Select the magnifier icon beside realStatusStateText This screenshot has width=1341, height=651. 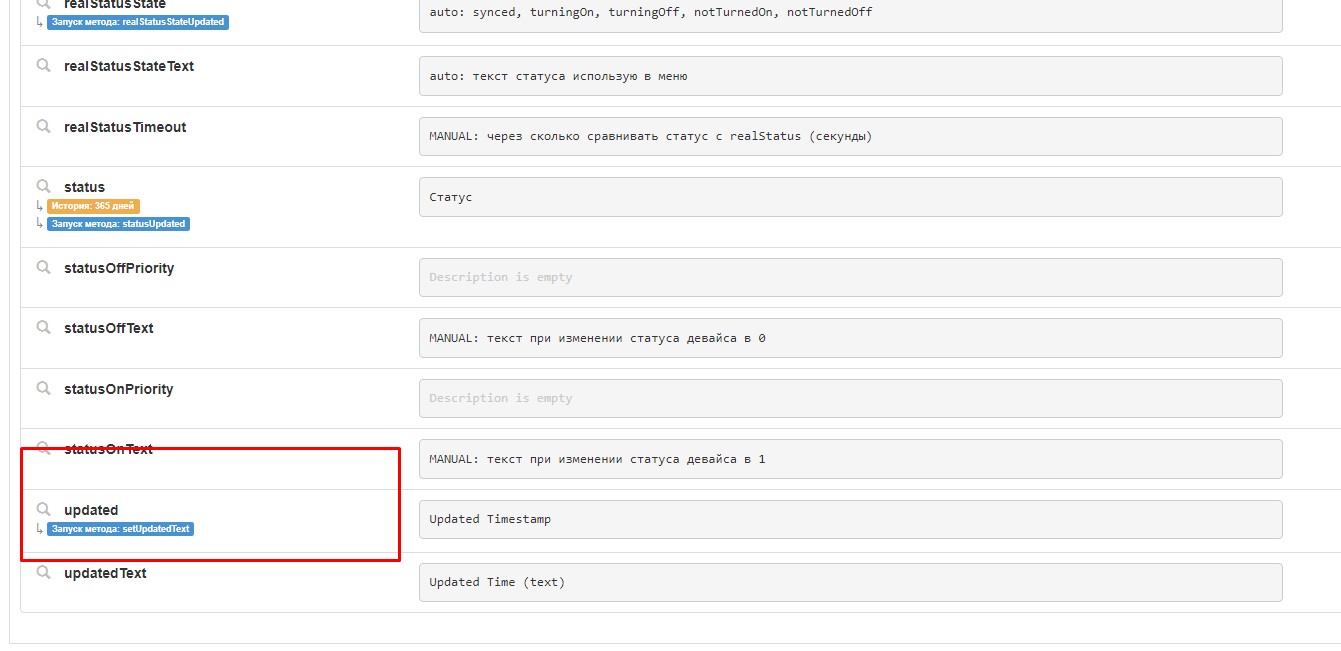click(42, 65)
